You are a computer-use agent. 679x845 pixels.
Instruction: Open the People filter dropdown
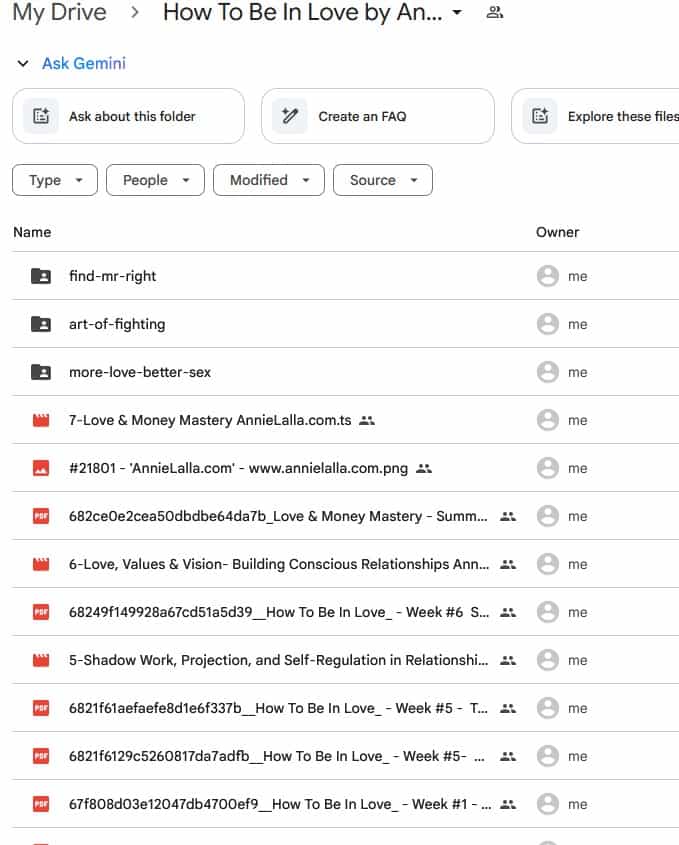tap(155, 180)
